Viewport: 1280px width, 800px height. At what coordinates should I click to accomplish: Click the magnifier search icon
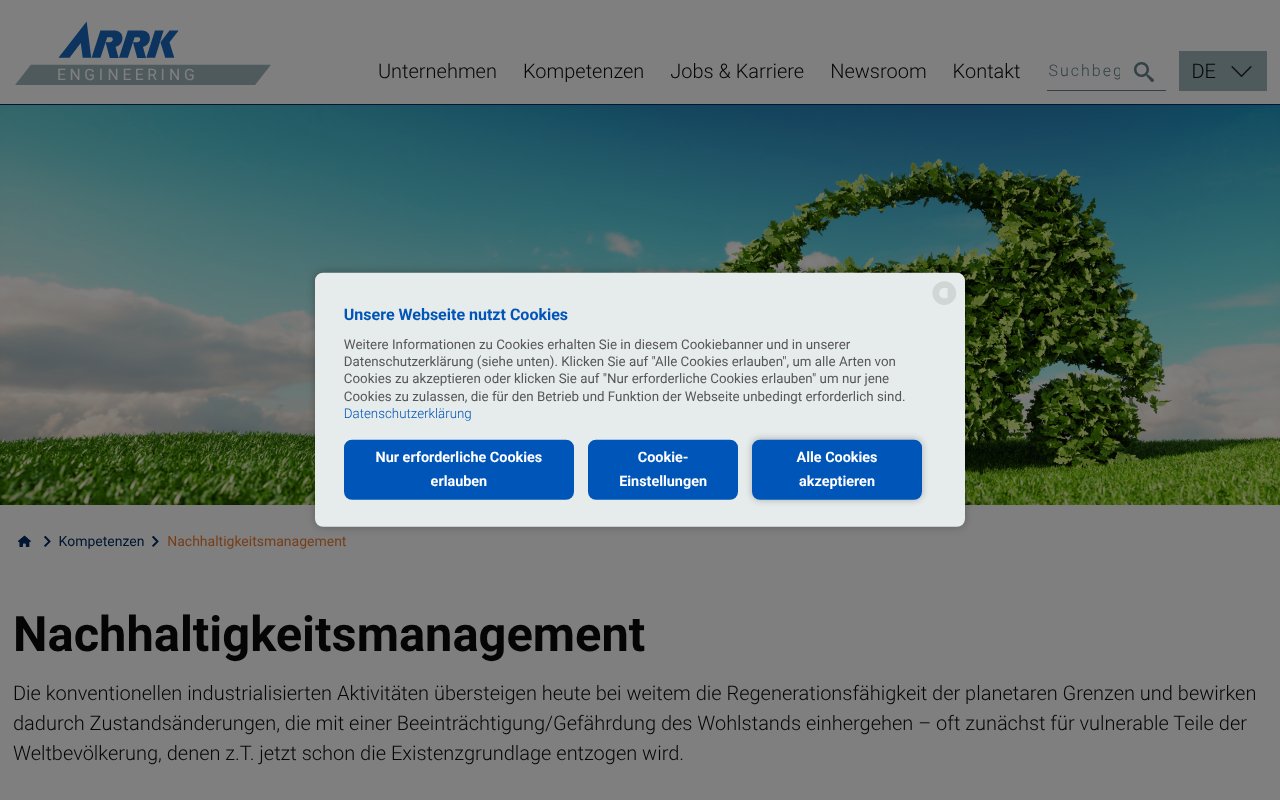tap(1143, 71)
